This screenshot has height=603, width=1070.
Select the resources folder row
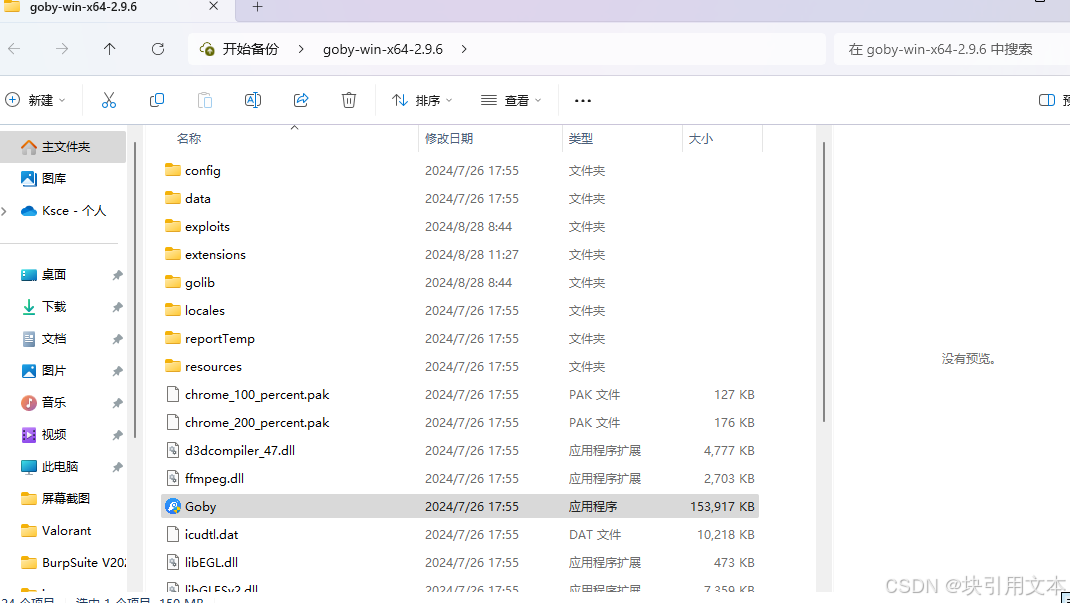tap(460, 366)
